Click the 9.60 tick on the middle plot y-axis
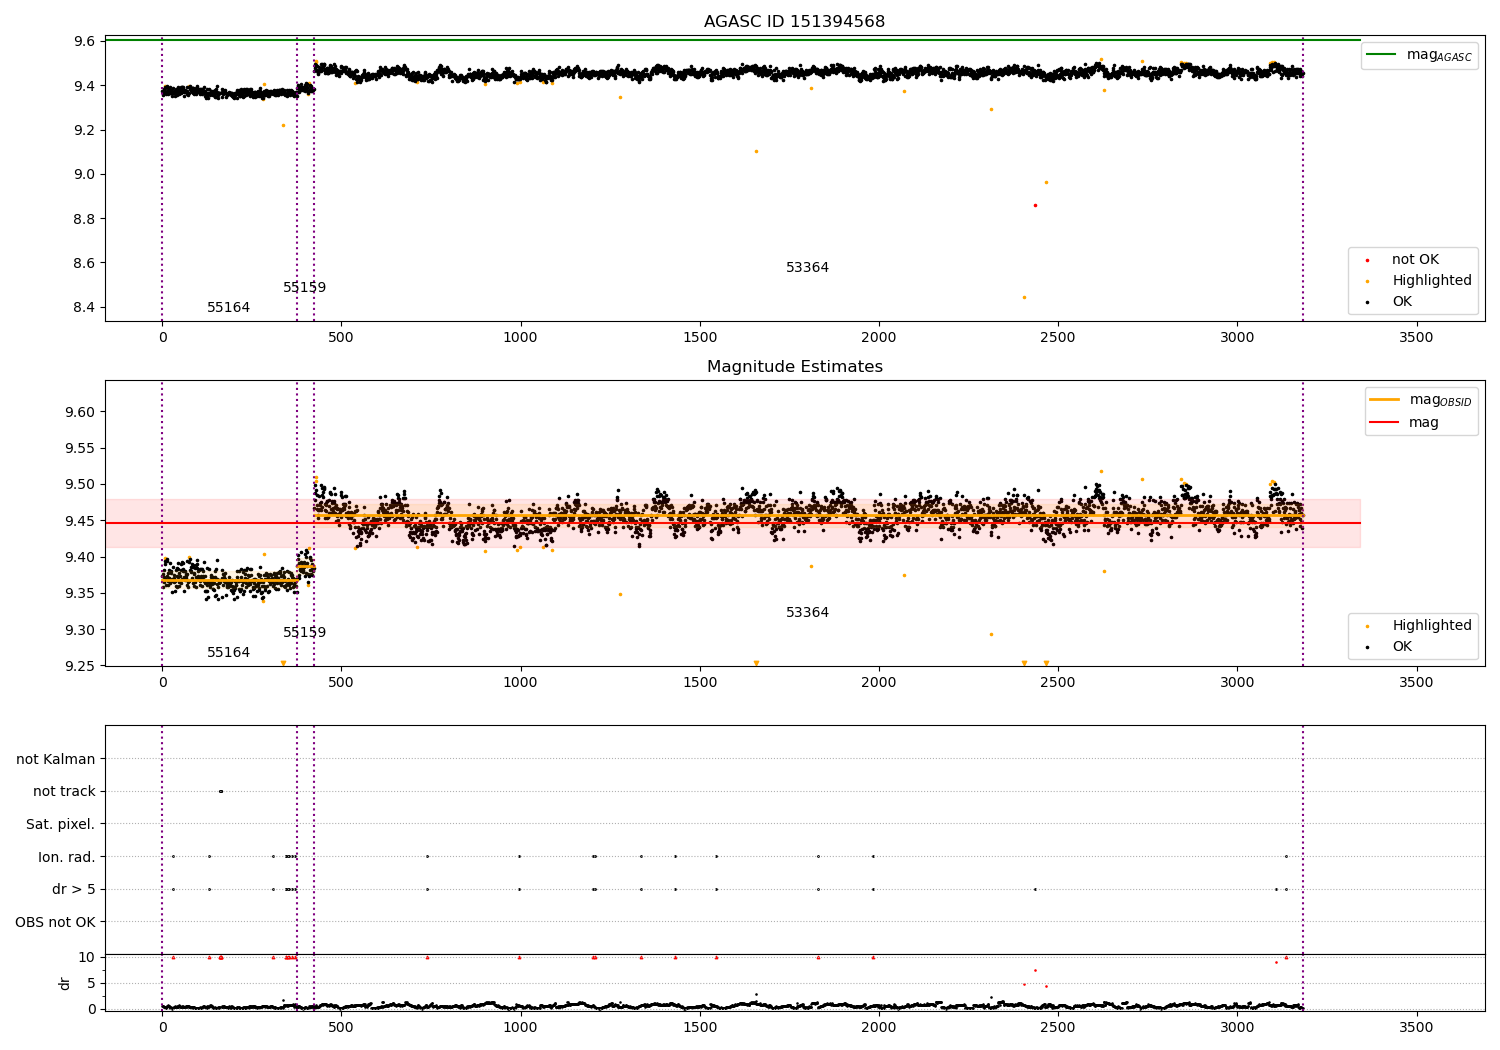Screen dimensions: 1500x1050 point(80,413)
